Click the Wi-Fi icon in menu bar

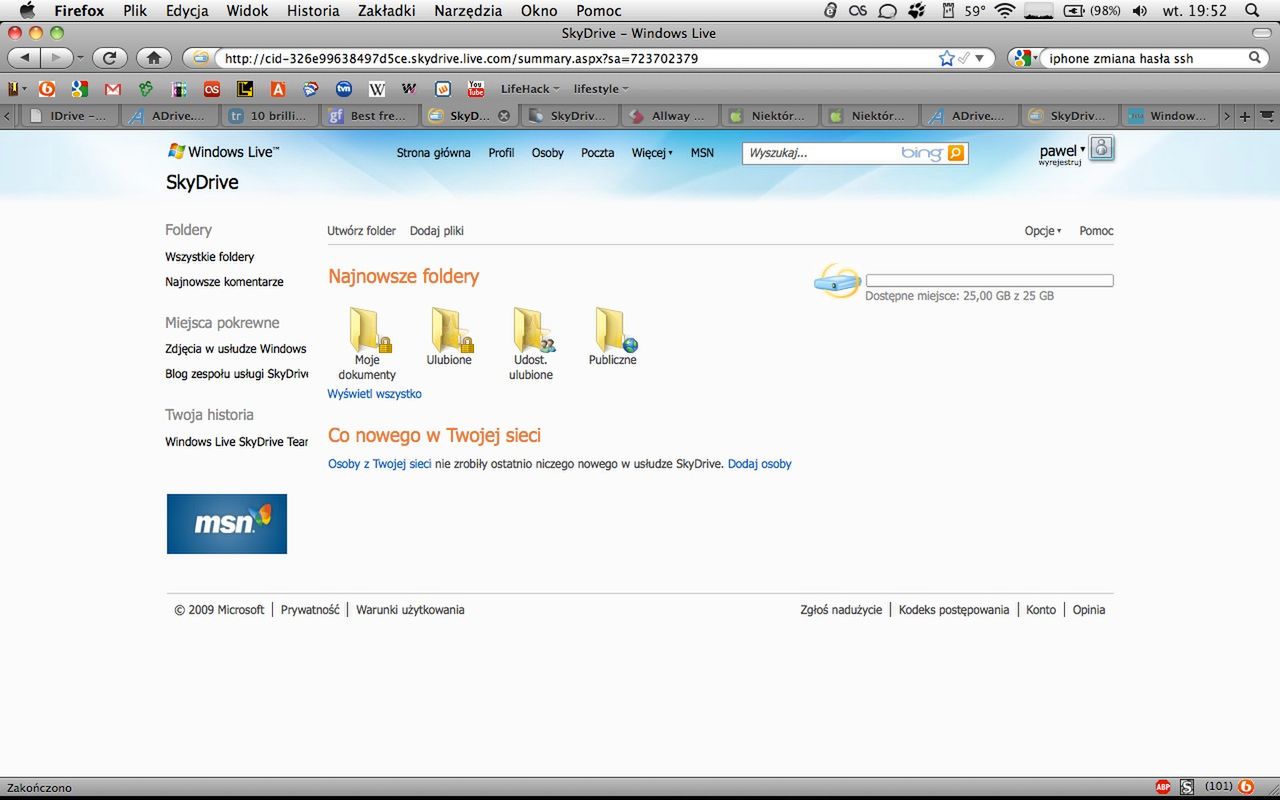coord(1005,11)
